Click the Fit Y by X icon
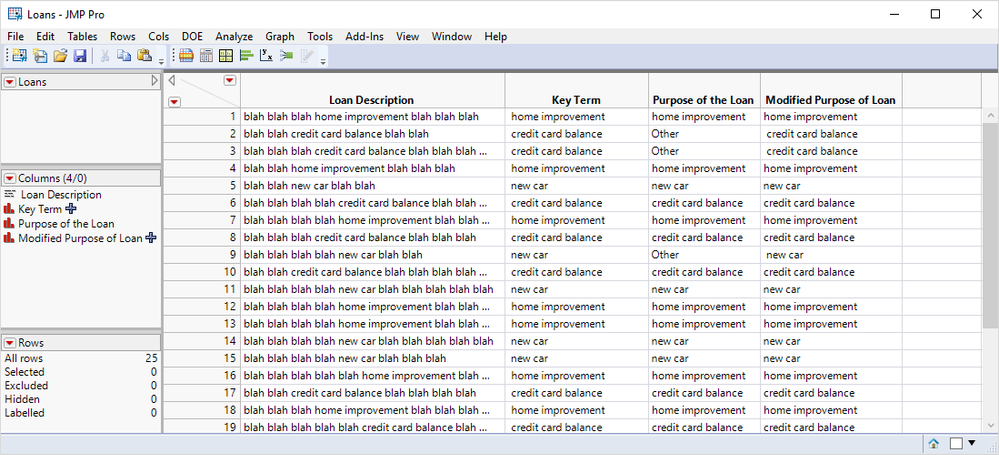 pyautogui.click(x=266, y=56)
